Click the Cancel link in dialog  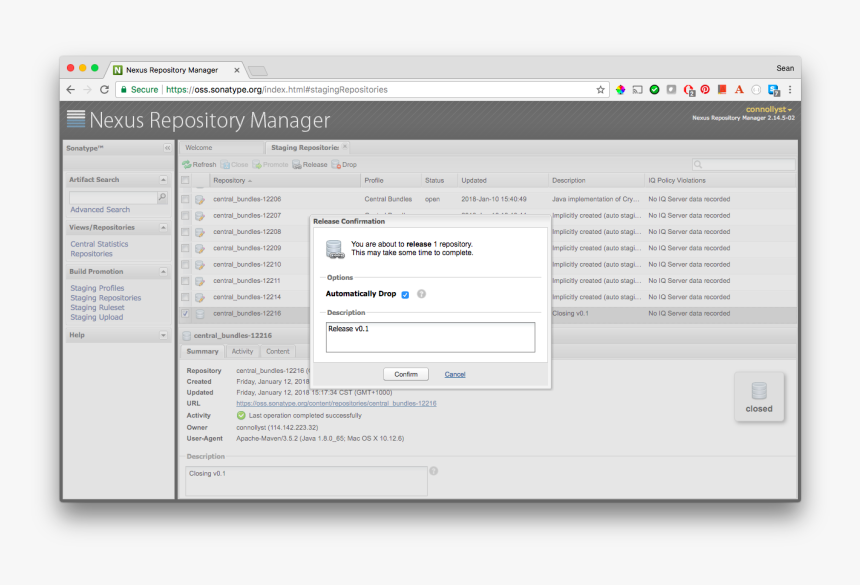(x=455, y=374)
